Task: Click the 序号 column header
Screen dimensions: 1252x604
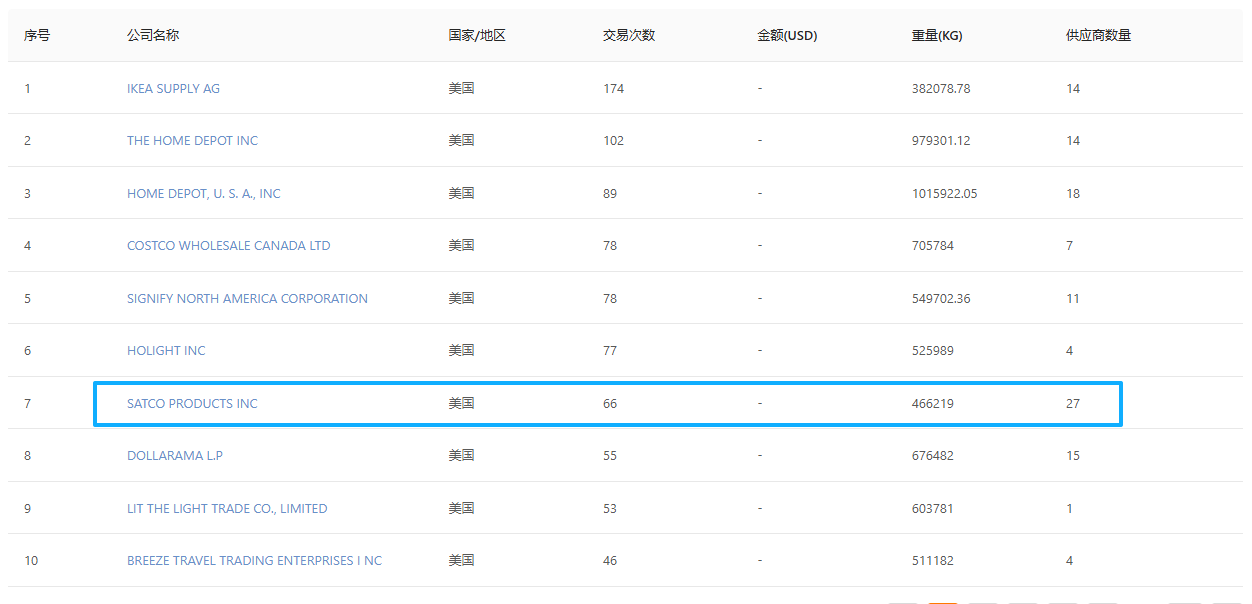Action: coord(37,35)
